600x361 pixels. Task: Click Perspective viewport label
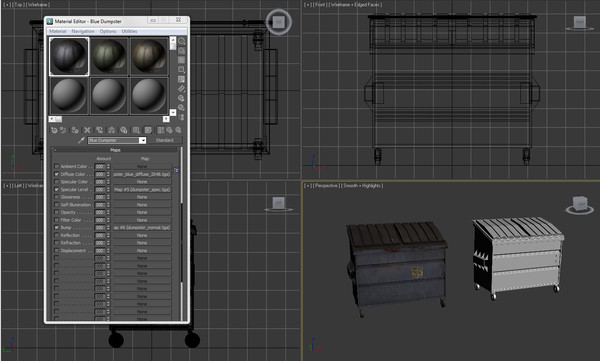[x=326, y=186]
